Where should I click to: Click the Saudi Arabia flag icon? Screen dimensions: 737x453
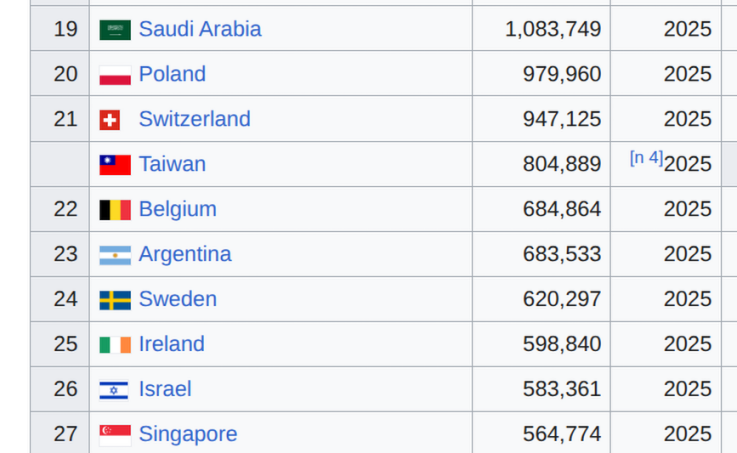[115, 30]
